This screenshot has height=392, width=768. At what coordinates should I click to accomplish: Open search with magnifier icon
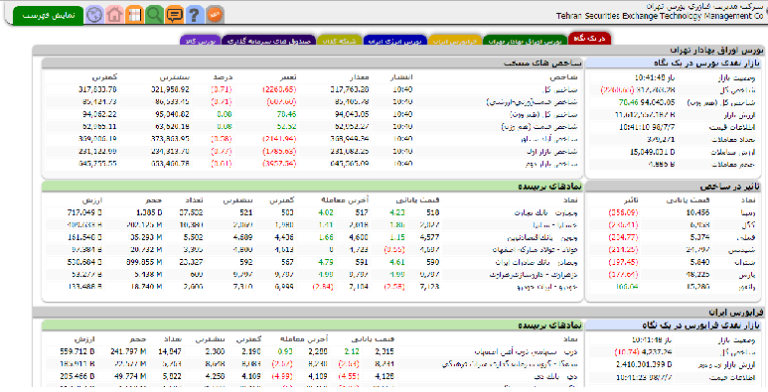[x=154, y=15]
